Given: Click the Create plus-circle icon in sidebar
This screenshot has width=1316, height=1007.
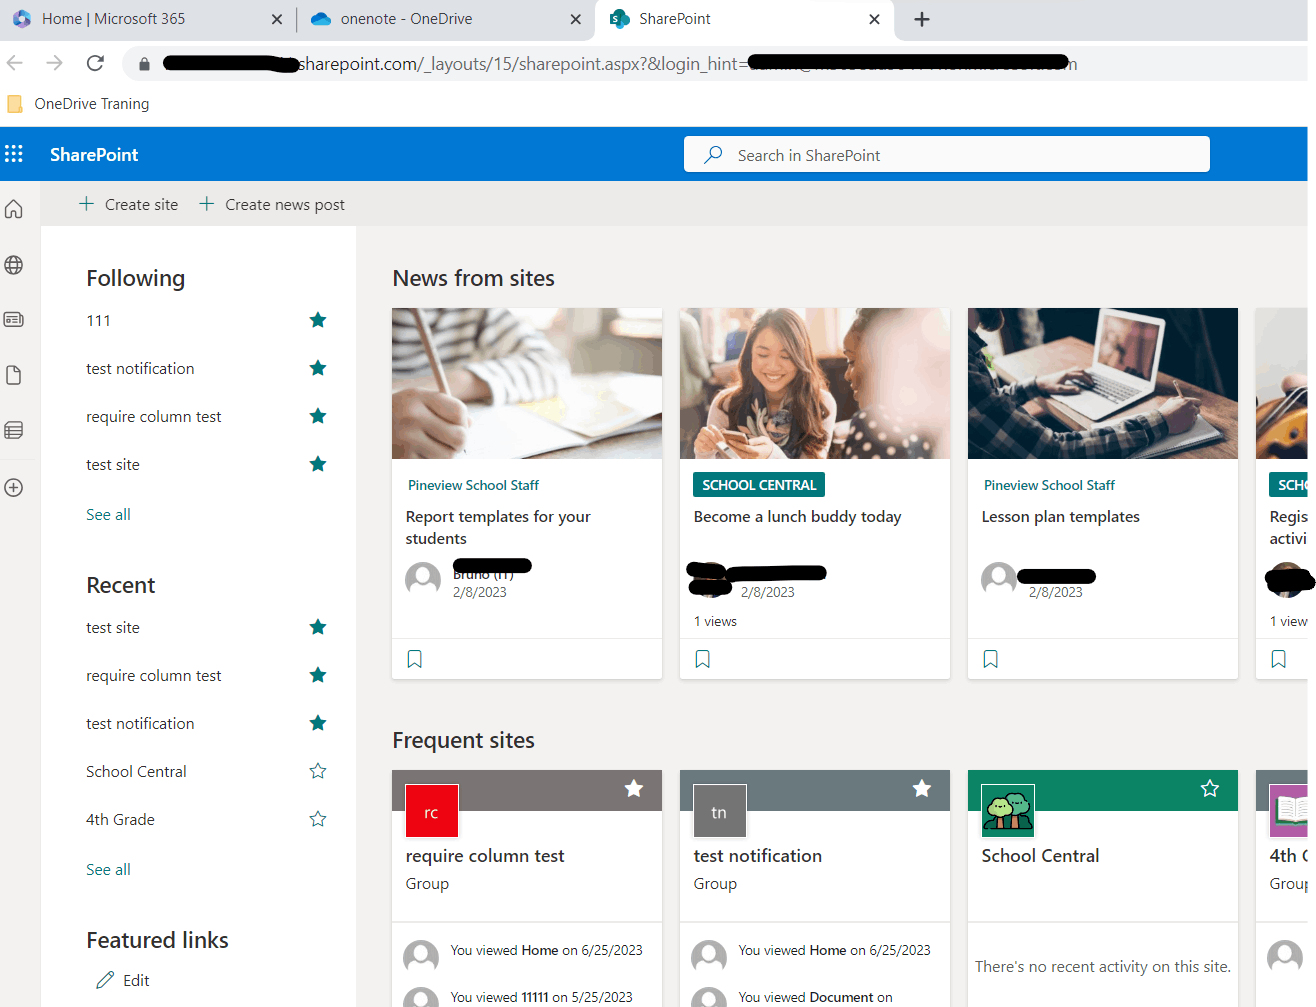Looking at the screenshot, I should 14,488.
